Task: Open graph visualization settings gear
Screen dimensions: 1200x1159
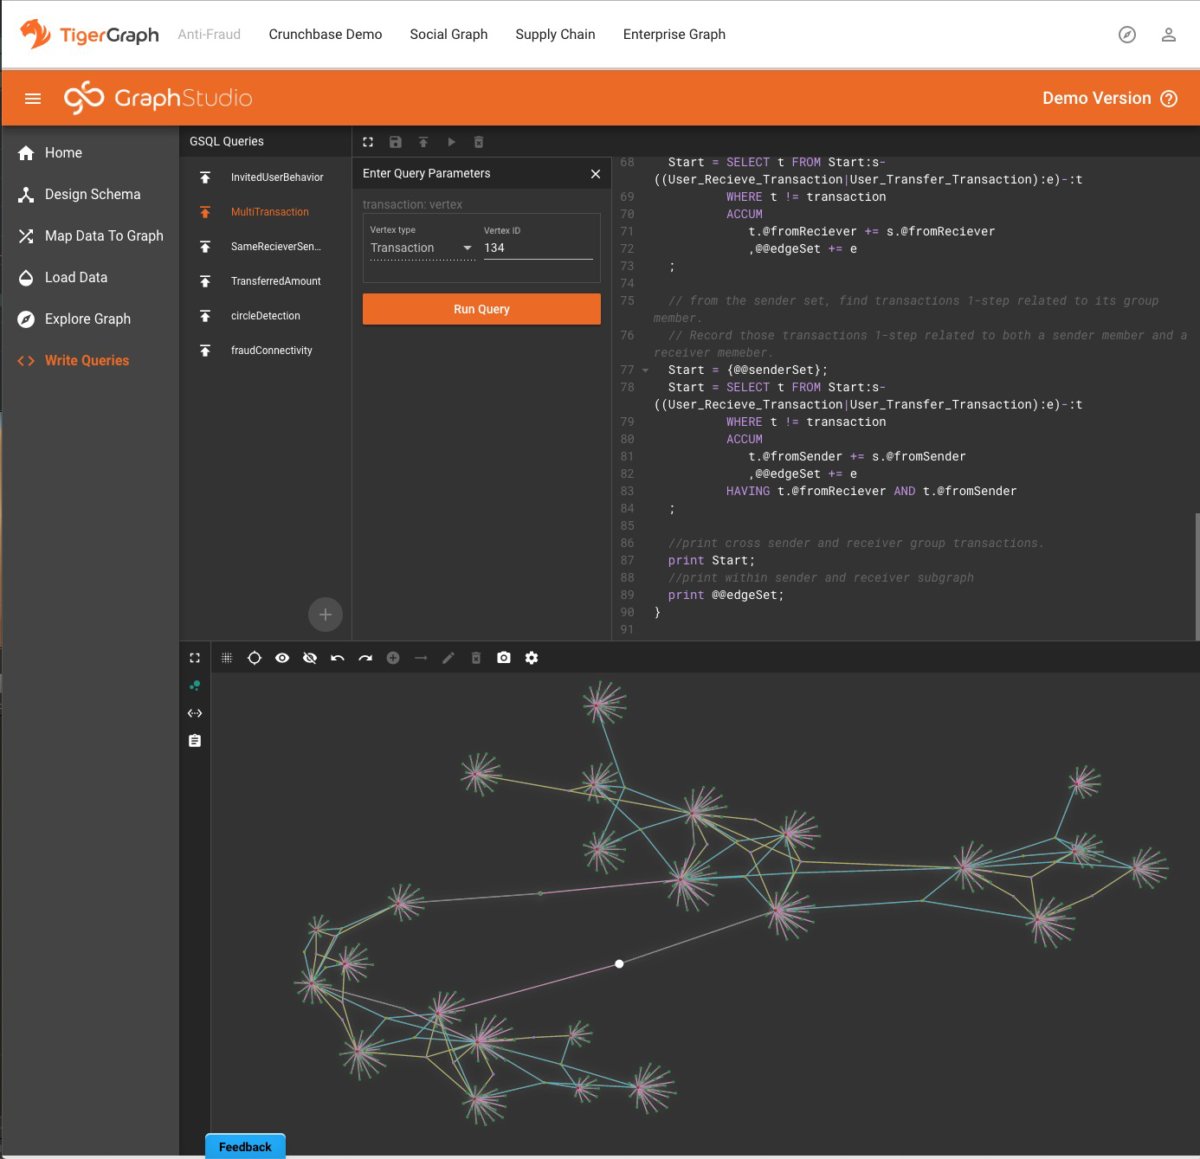Action: coord(531,657)
